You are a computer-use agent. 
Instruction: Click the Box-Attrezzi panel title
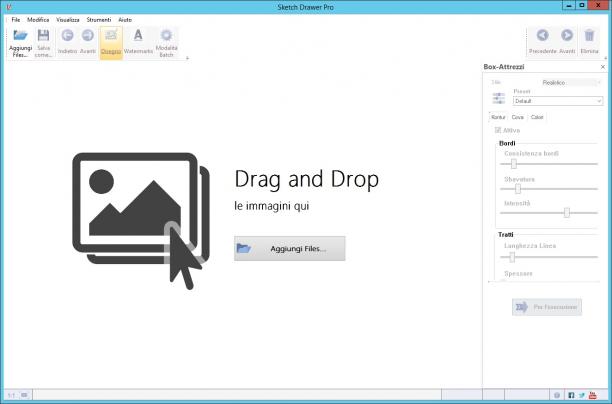504,67
